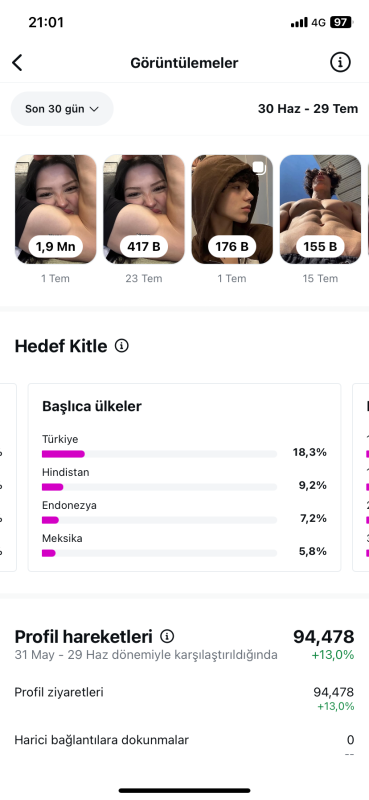Open the Profil ziyaretleri row
Screen dimensions: 369x800
pyautogui.click(x=184, y=698)
